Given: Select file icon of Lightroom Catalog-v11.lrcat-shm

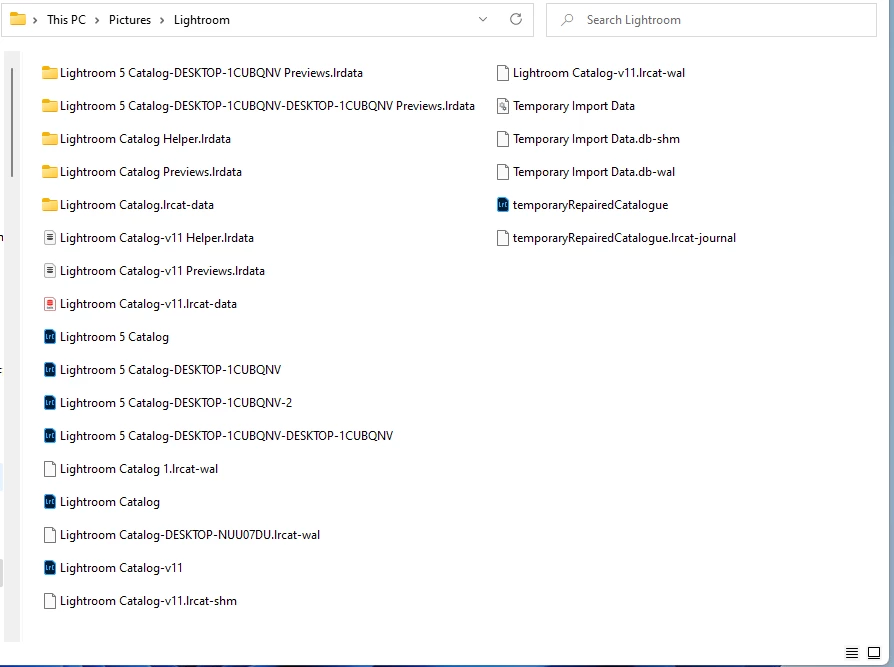Looking at the screenshot, I should (50, 601).
